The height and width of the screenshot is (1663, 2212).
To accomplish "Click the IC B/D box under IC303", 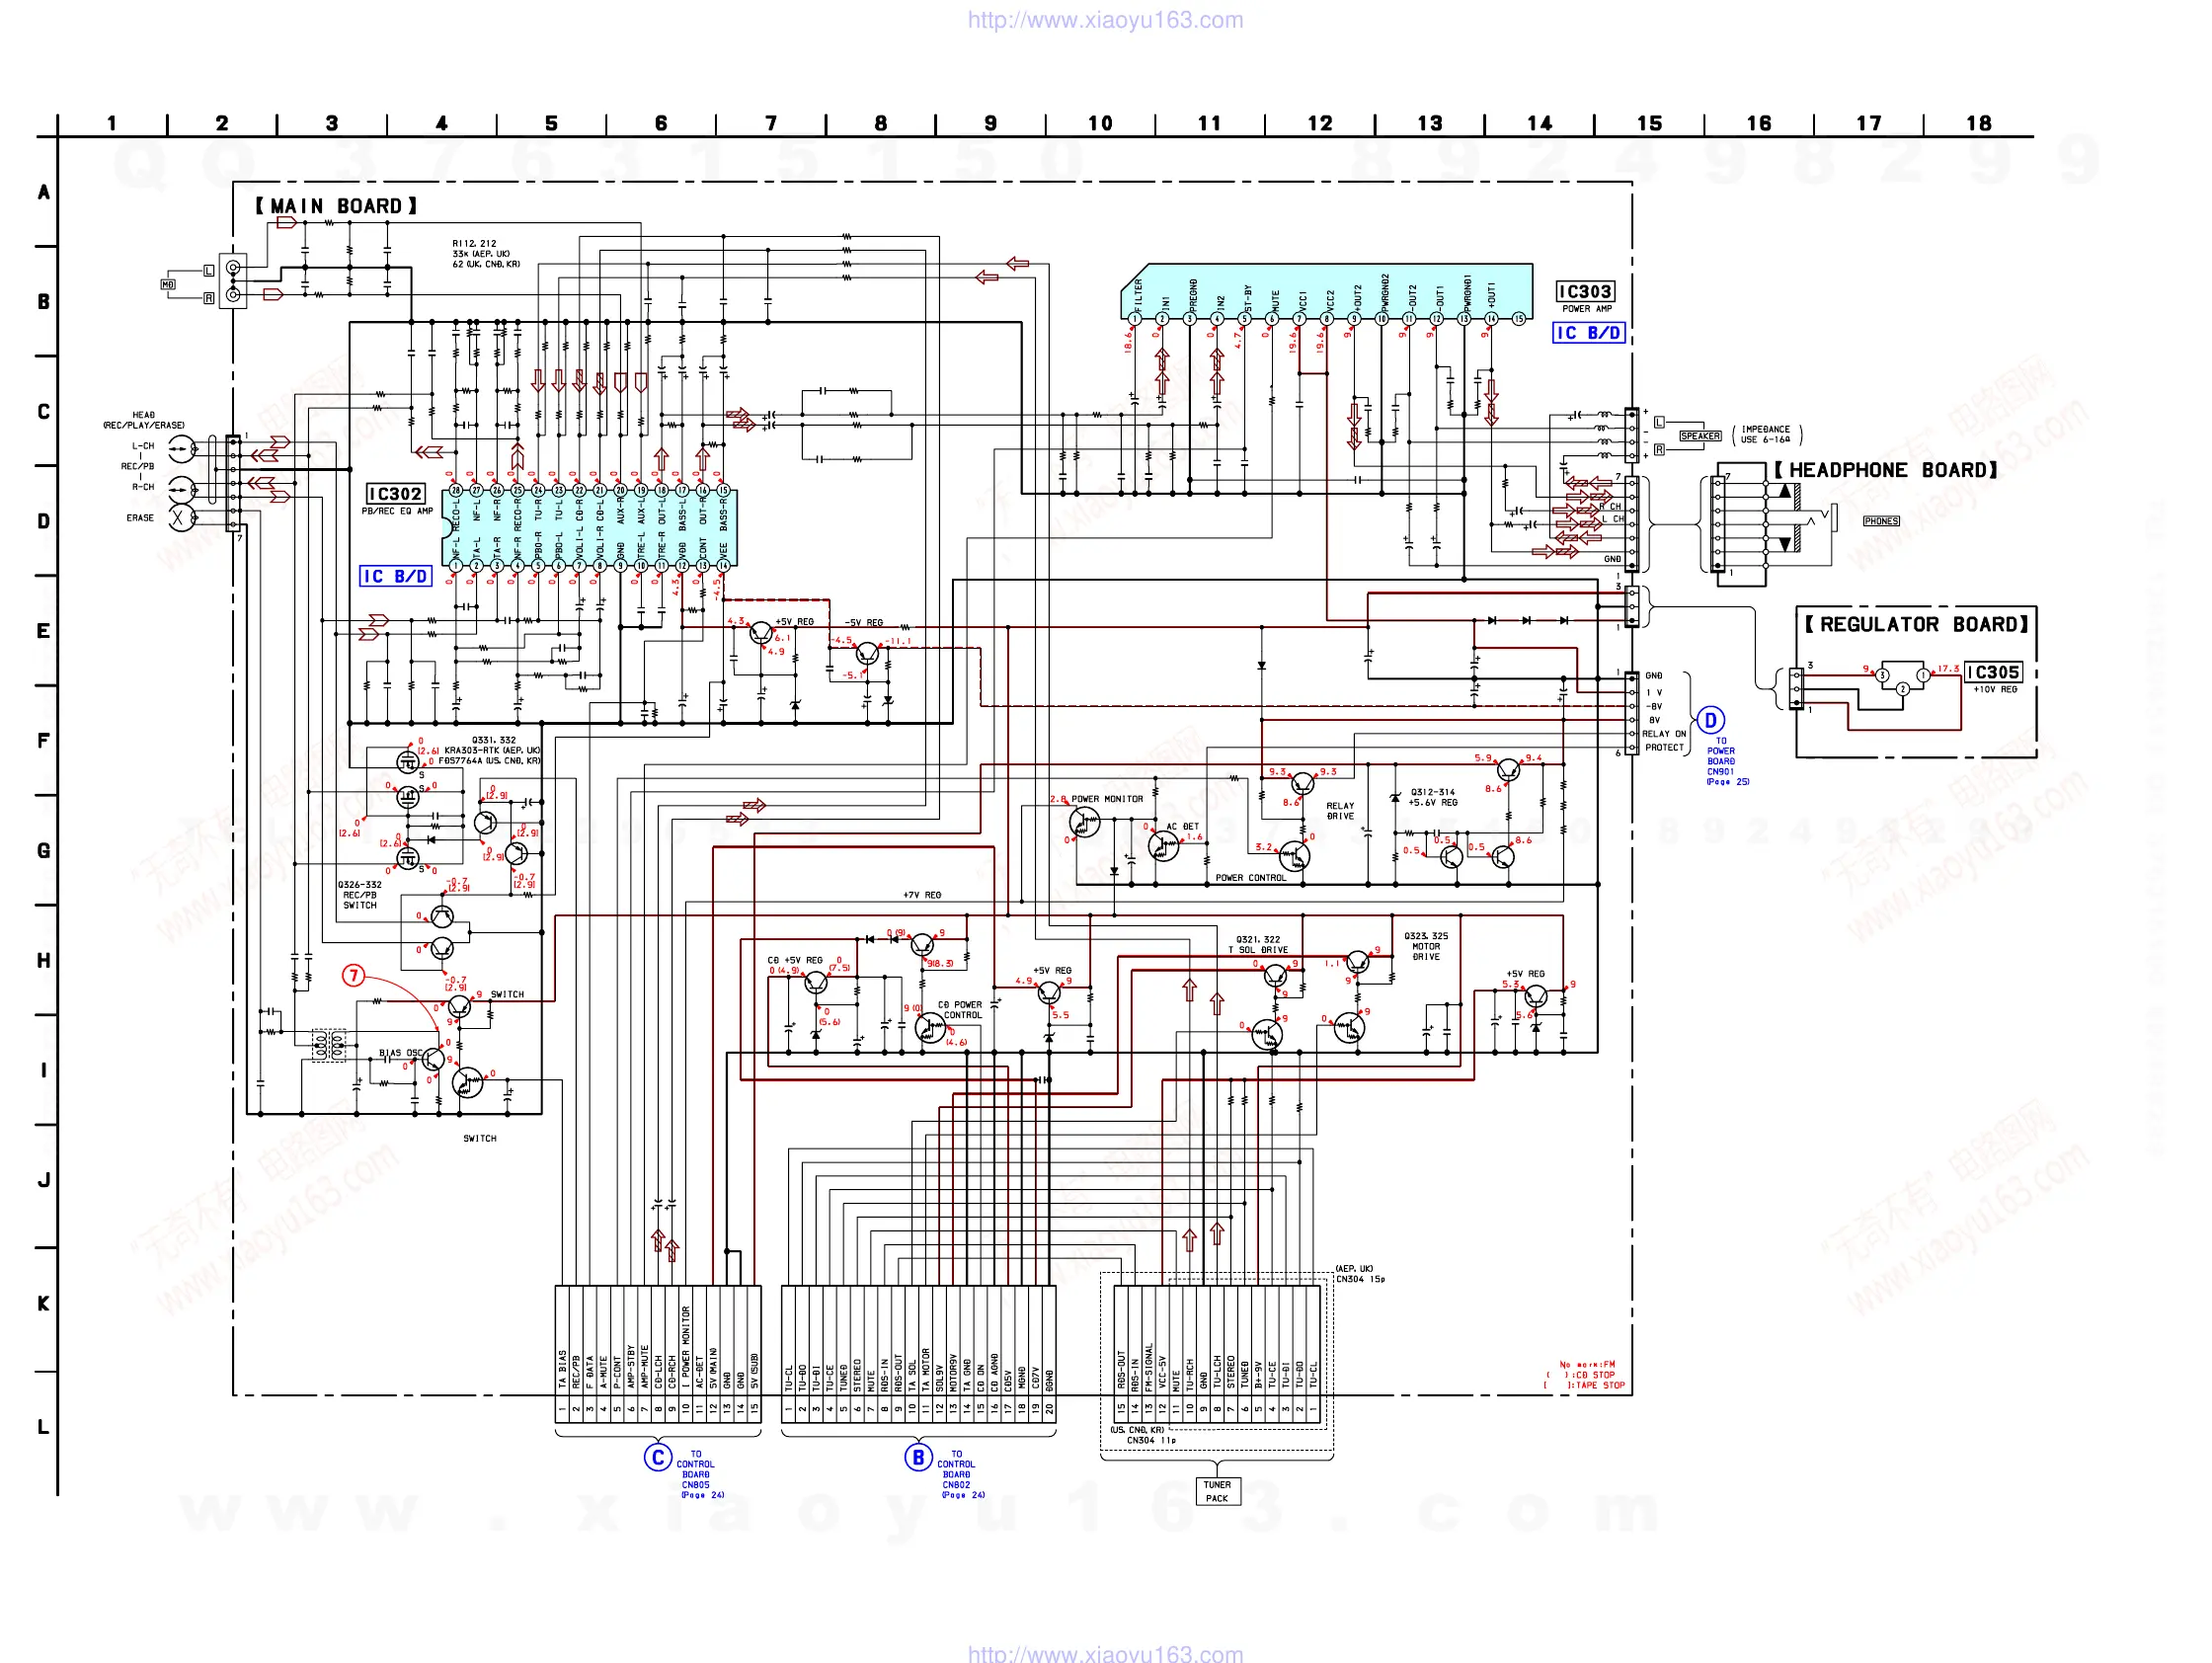I will (1588, 333).
